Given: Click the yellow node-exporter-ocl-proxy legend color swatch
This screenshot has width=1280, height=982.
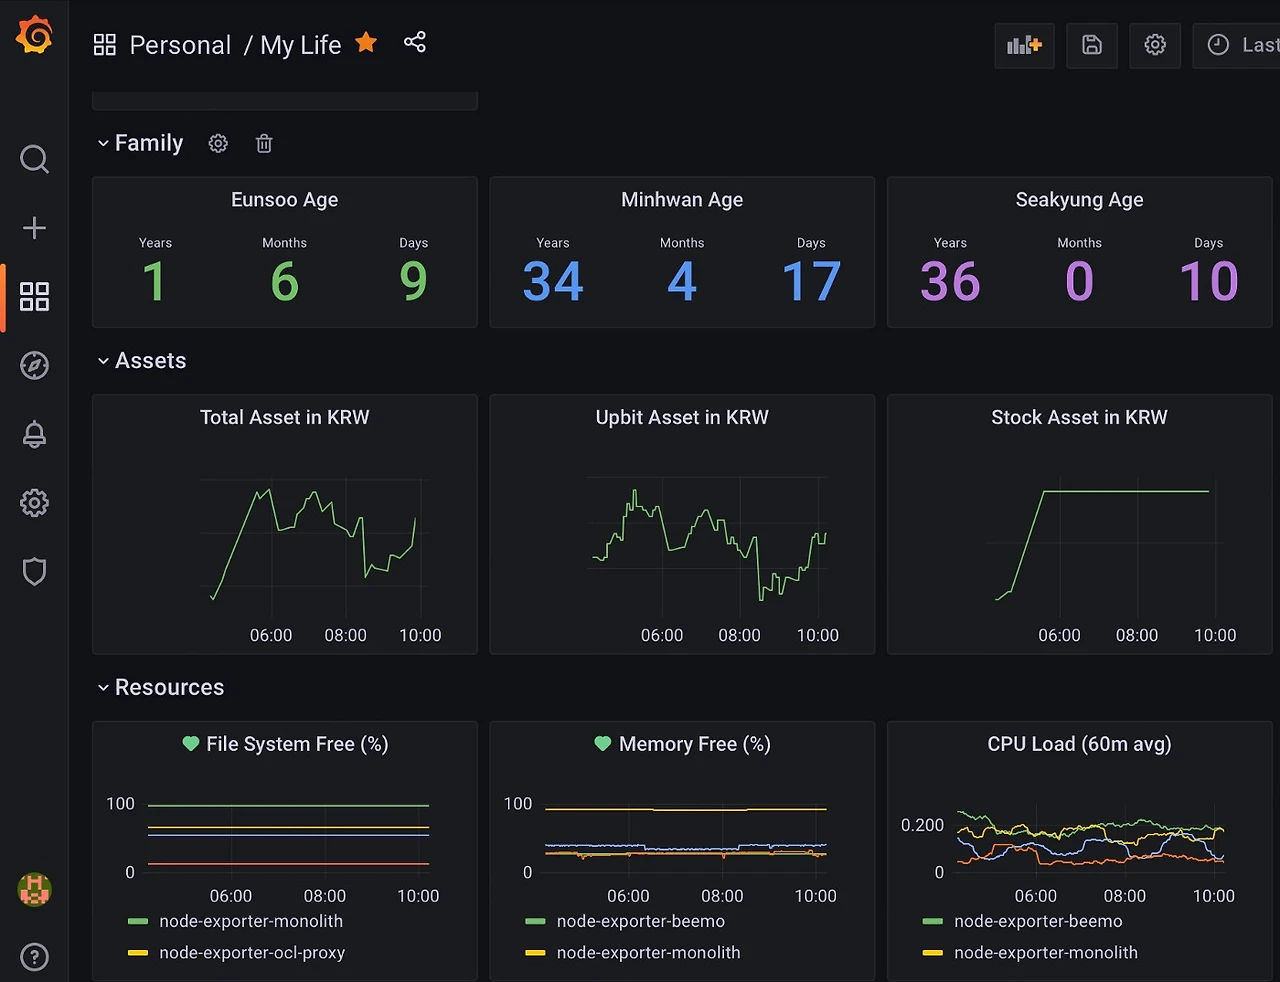Looking at the screenshot, I should coord(138,953).
